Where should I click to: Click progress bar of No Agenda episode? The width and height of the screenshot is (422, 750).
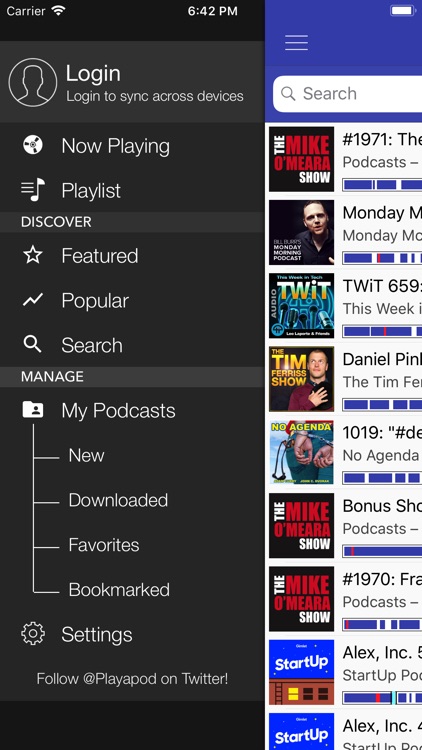382,477
